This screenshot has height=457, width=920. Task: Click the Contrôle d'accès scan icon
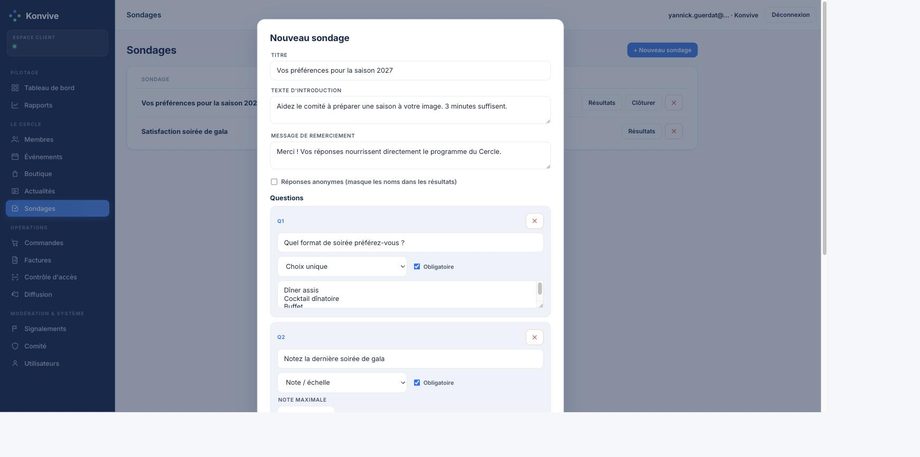15,277
